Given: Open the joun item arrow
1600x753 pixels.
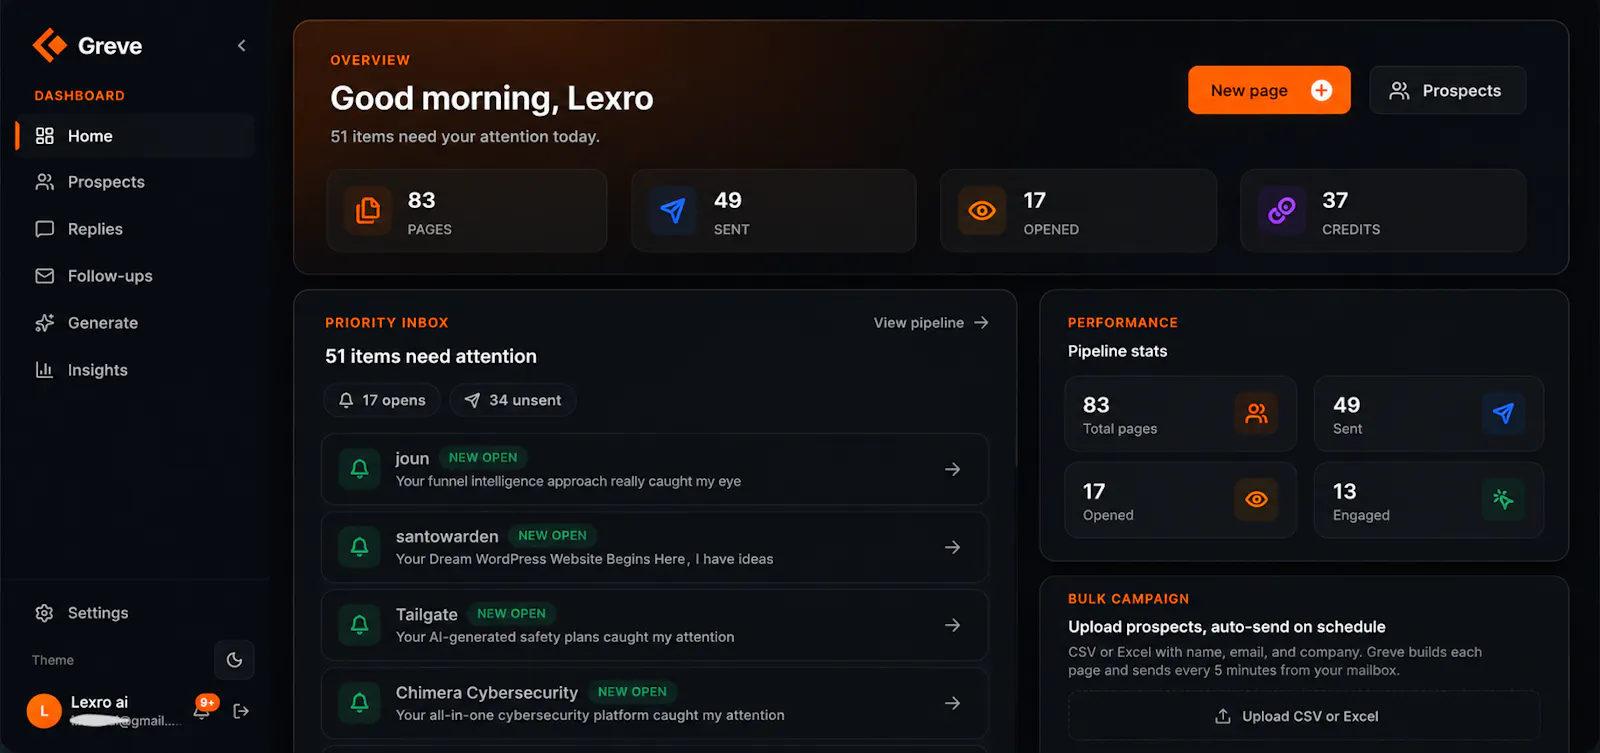Looking at the screenshot, I should click(953, 469).
